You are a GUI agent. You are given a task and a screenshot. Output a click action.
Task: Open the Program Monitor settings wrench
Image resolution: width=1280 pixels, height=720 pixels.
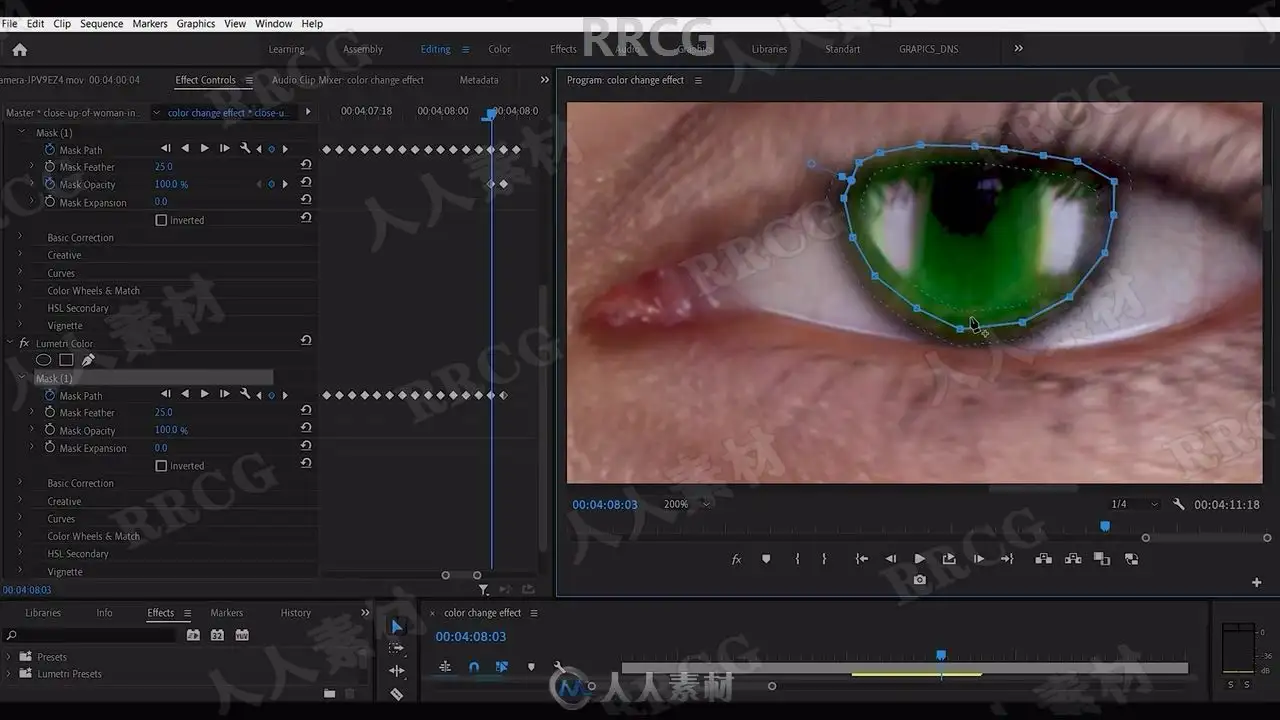pyautogui.click(x=1179, y=505)
